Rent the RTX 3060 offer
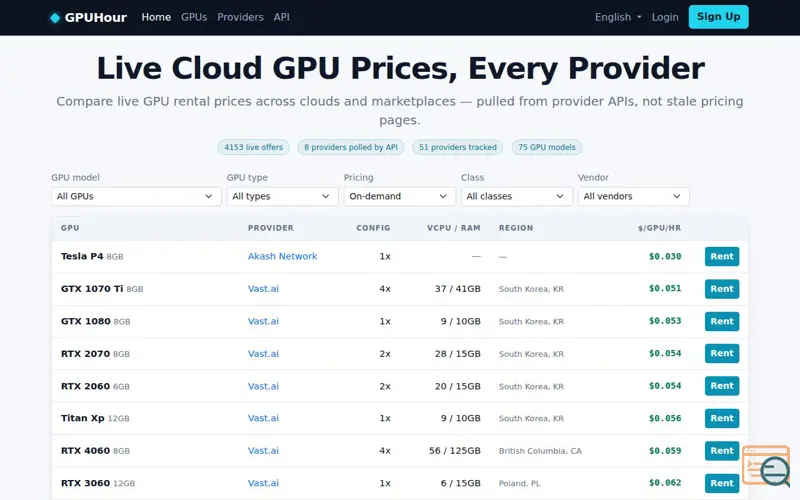800x500 pixels. pos(722,483)
